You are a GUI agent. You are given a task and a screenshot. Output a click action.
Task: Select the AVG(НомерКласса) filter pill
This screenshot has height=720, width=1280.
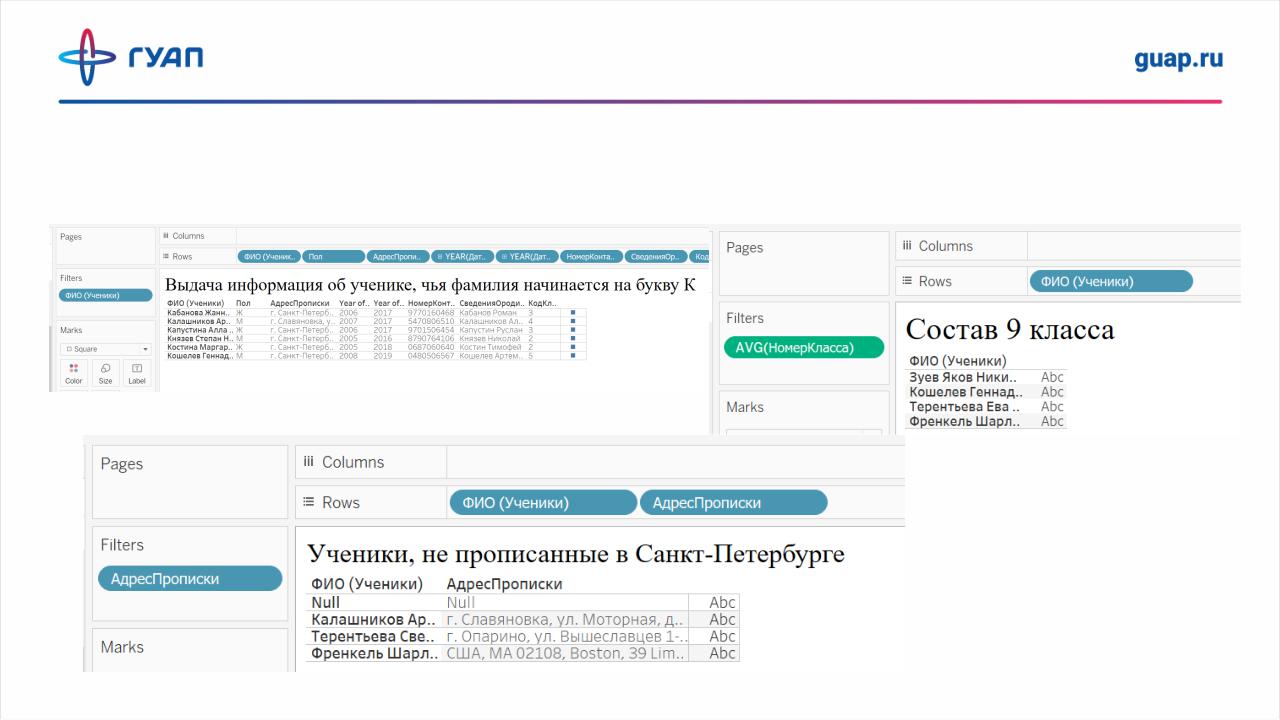click(x=803, y=348)
